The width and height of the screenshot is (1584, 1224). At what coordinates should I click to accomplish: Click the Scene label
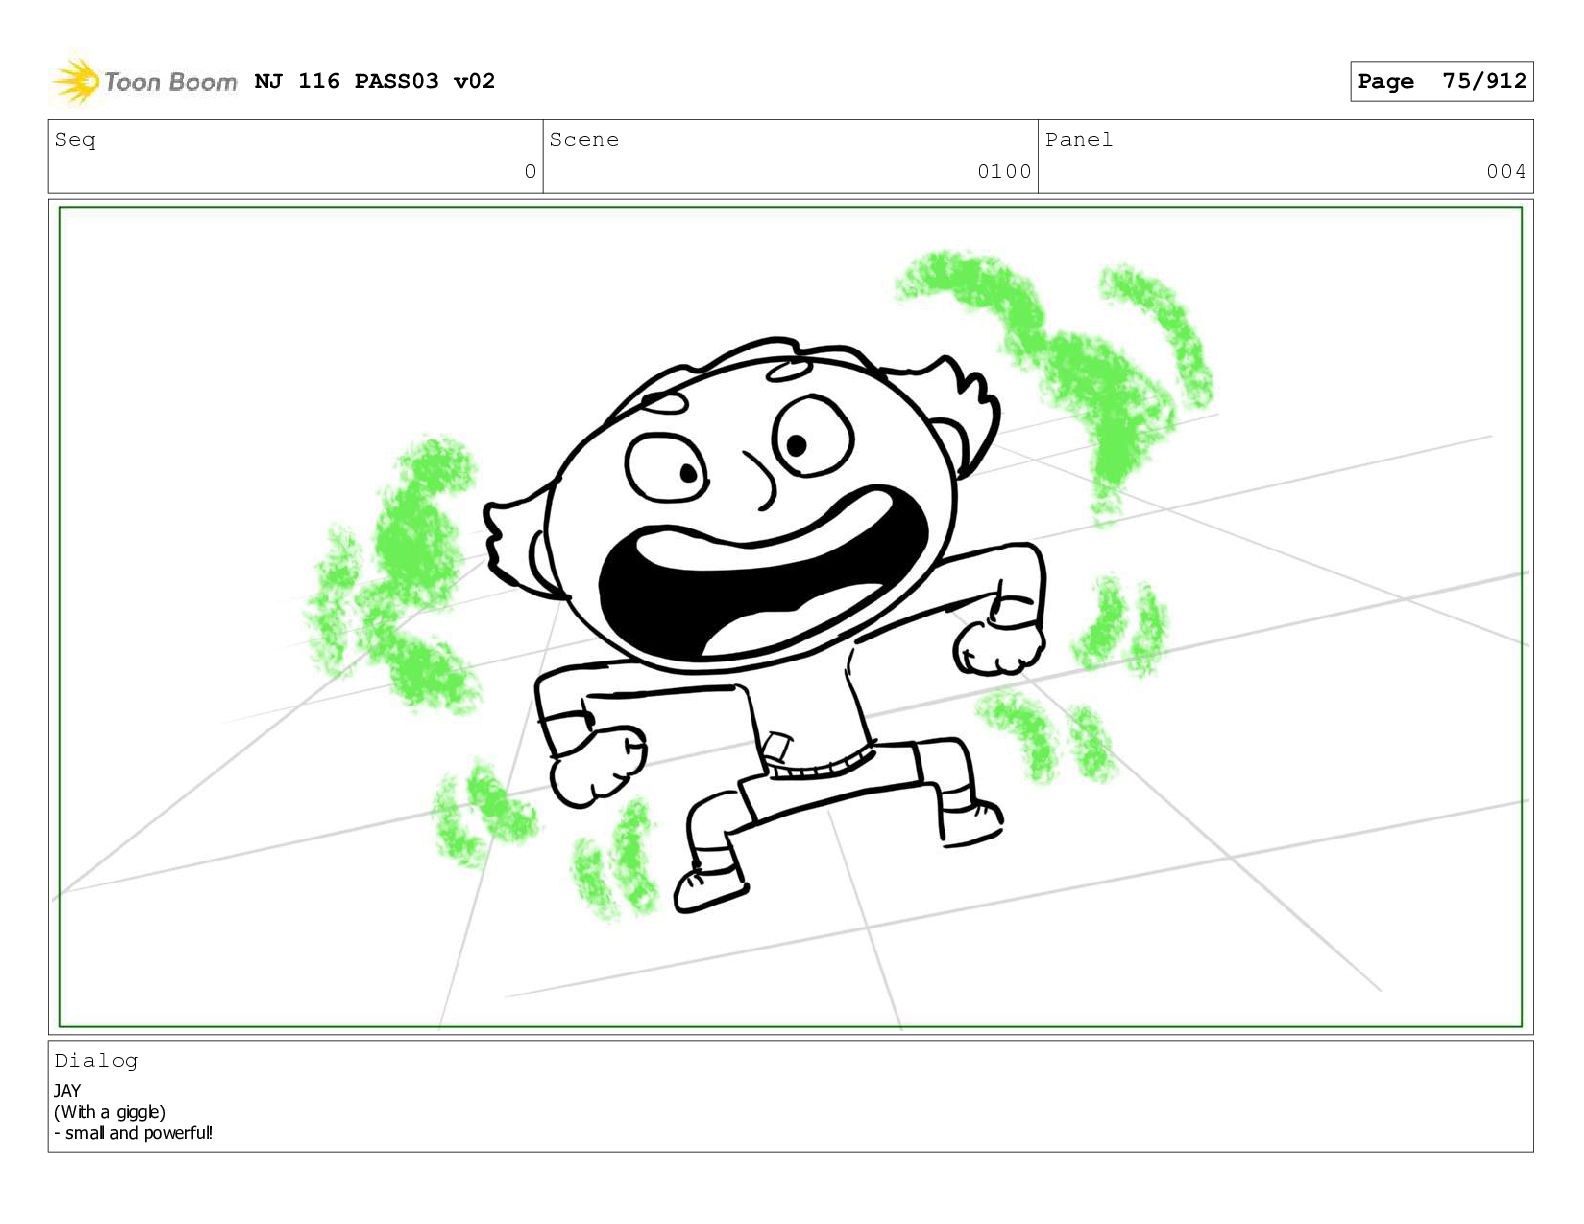point(584,140)
